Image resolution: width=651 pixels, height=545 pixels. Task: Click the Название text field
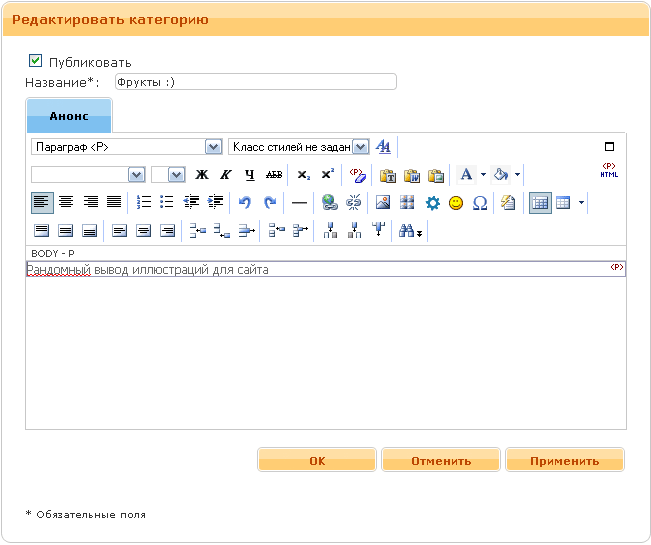point(255,82)
